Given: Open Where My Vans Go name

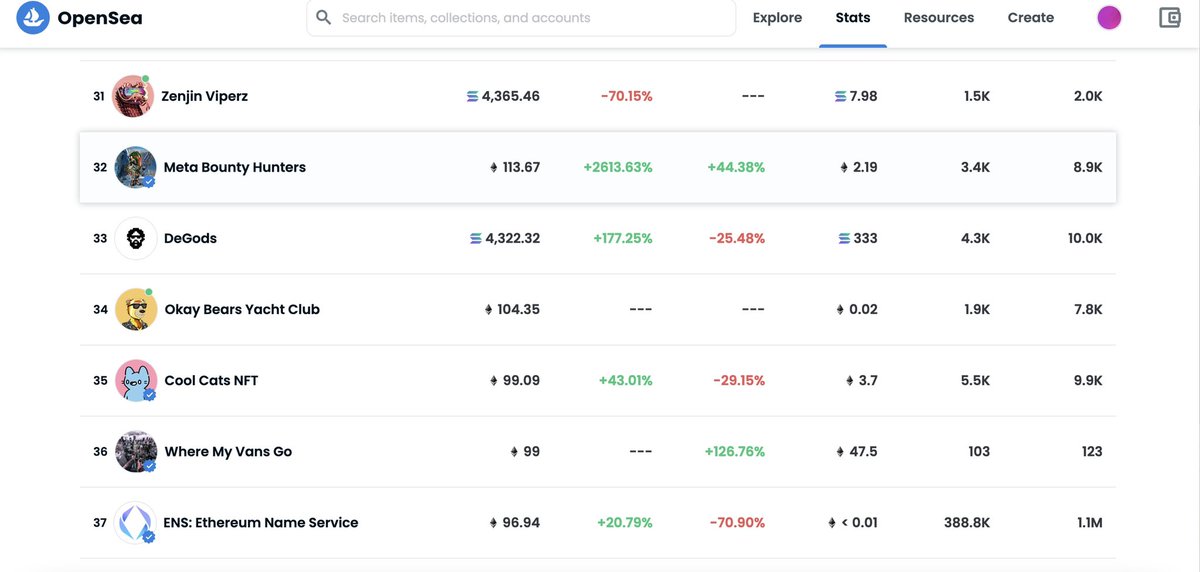Looking at the screenshot, I should 228,452.
